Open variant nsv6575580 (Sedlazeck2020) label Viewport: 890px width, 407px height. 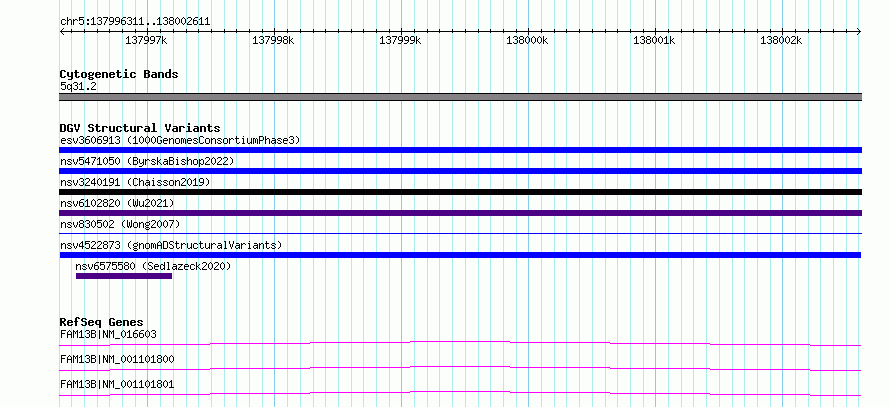click(x=153, y=266)
